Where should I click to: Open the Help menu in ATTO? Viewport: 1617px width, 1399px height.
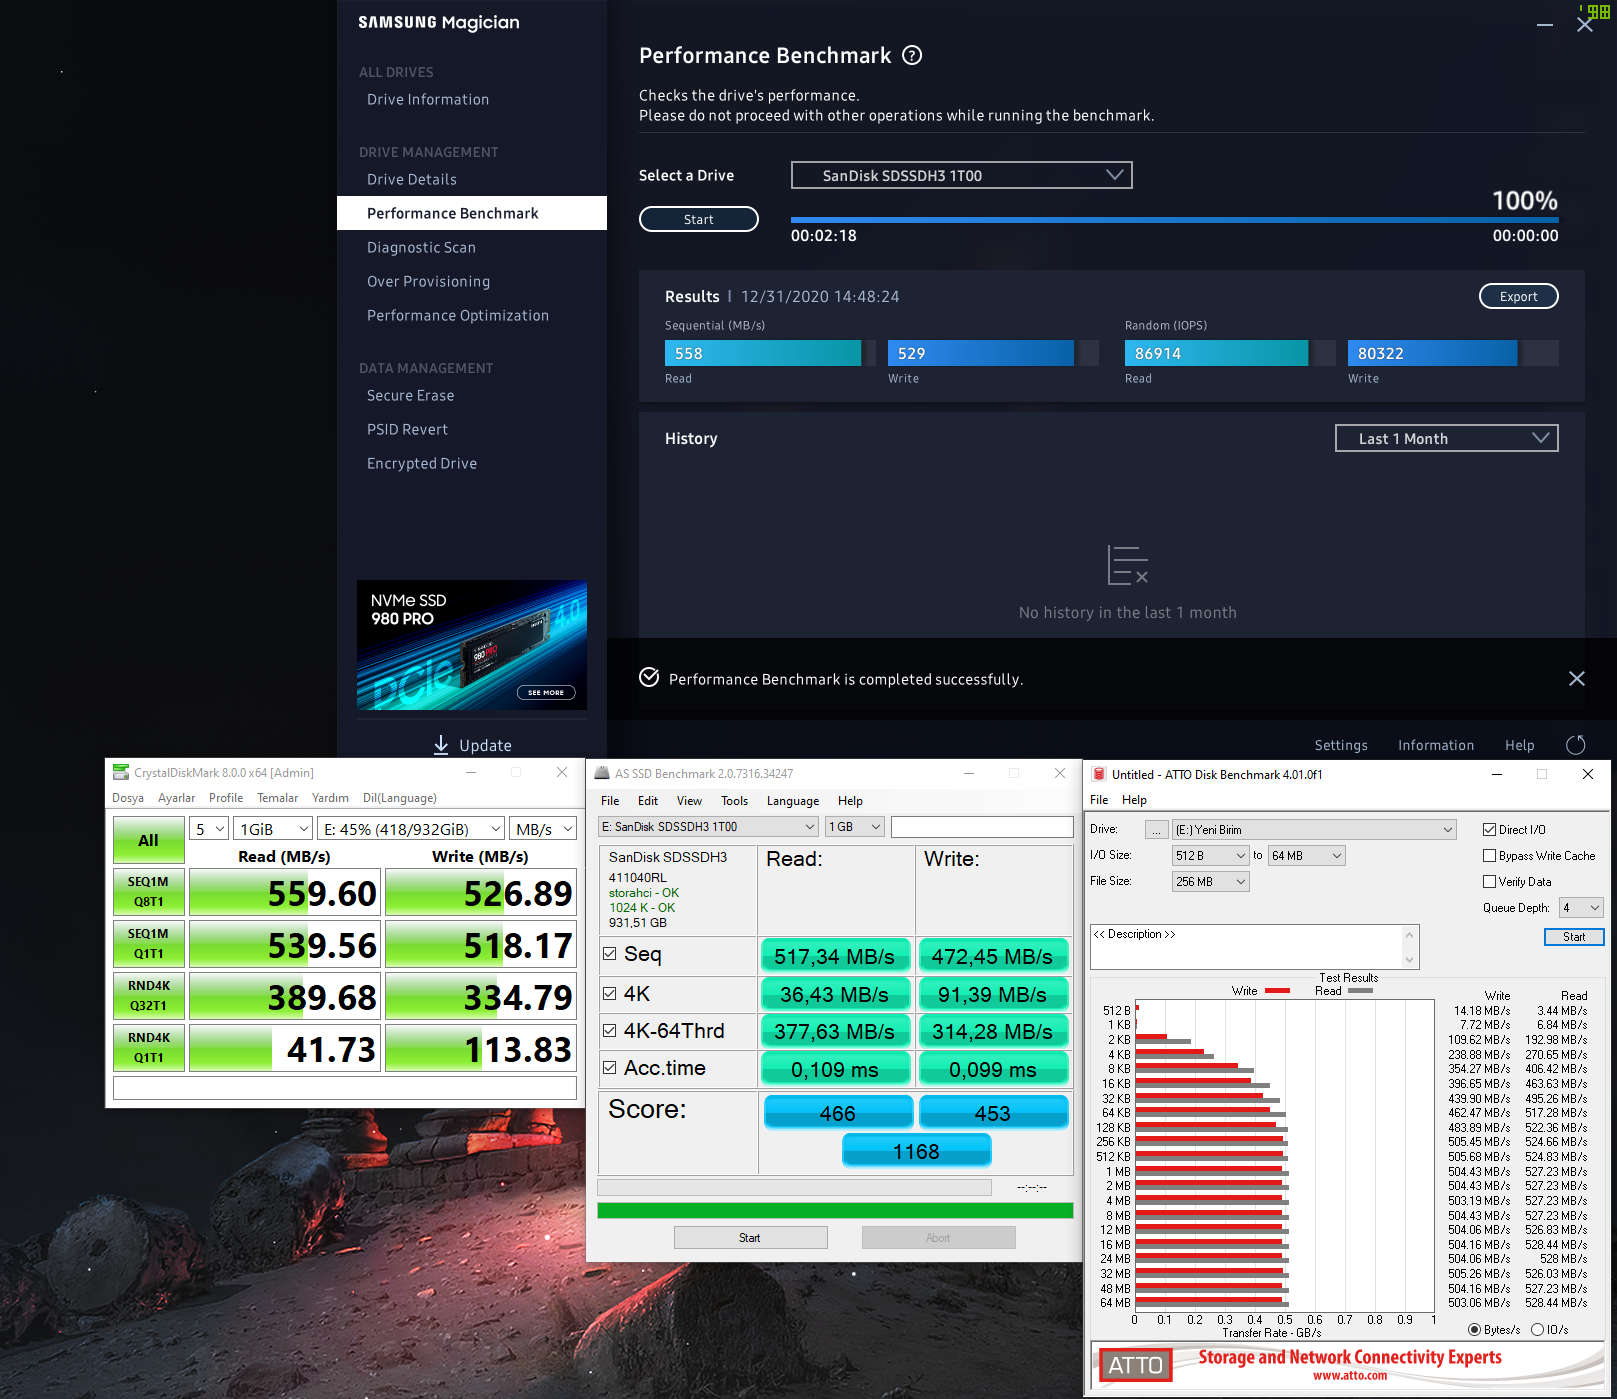[x=1134, y=800]
